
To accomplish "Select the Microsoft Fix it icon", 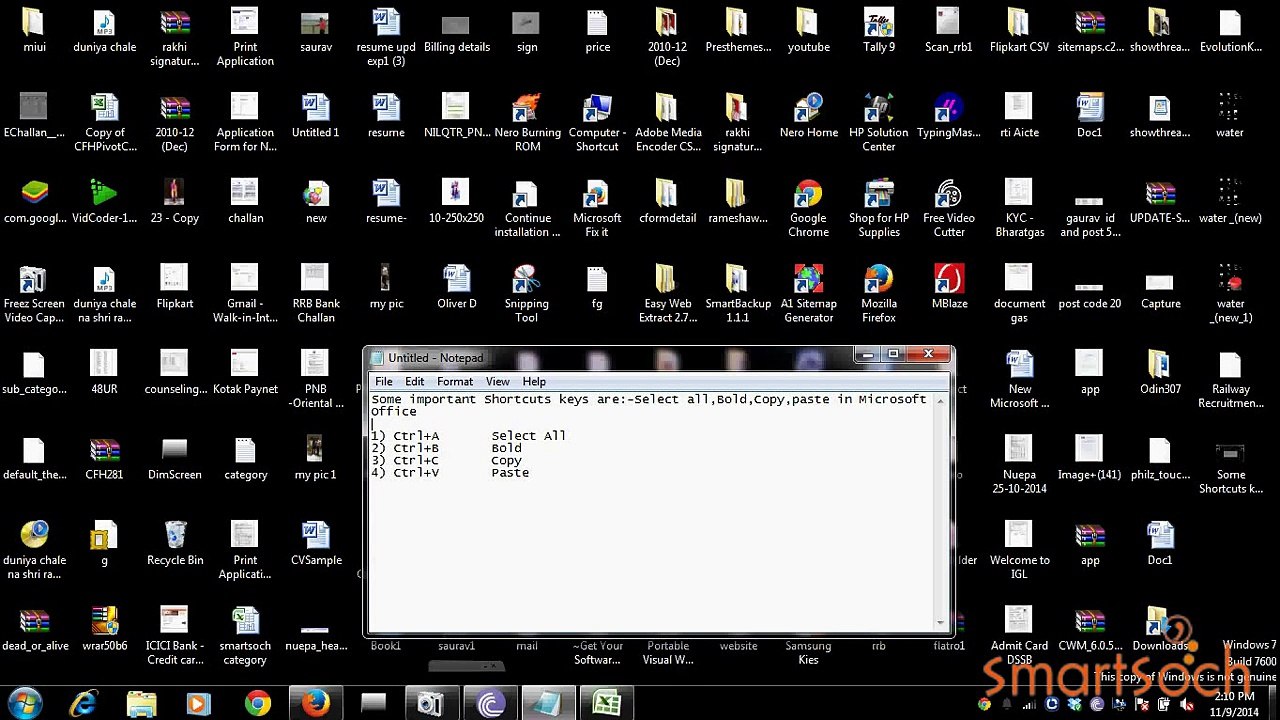I will tap(597, 209).
